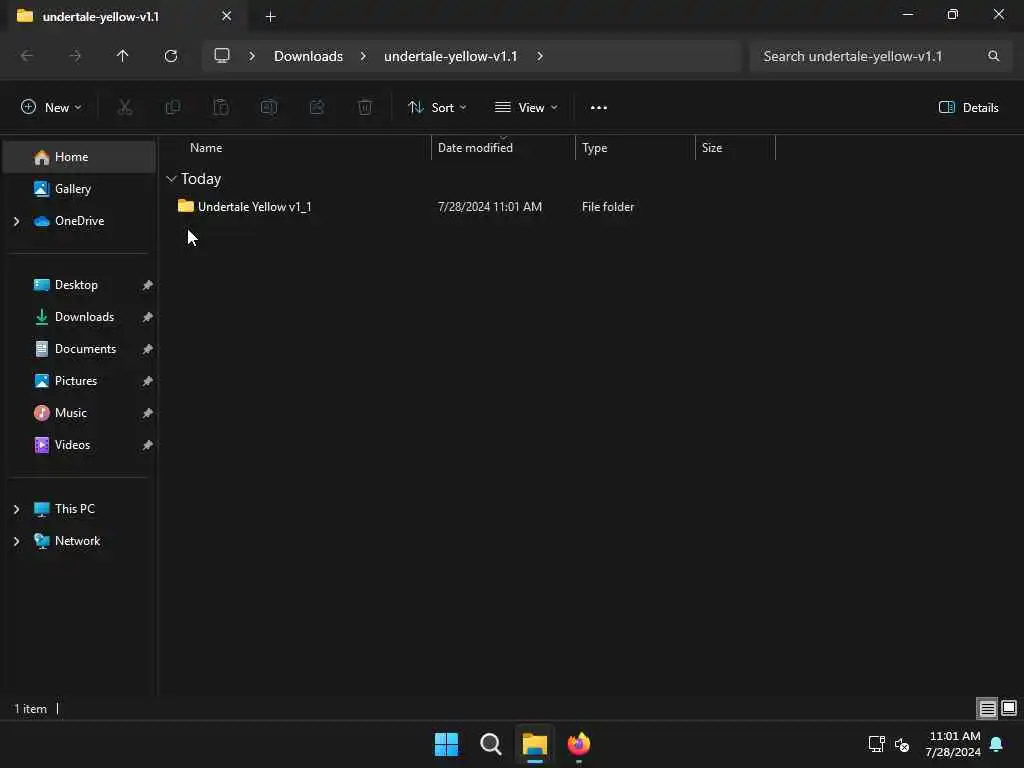This screenshot has height=768, width=1024.
Task: Click the taskbar clock and date
Action: click(953, 744)
